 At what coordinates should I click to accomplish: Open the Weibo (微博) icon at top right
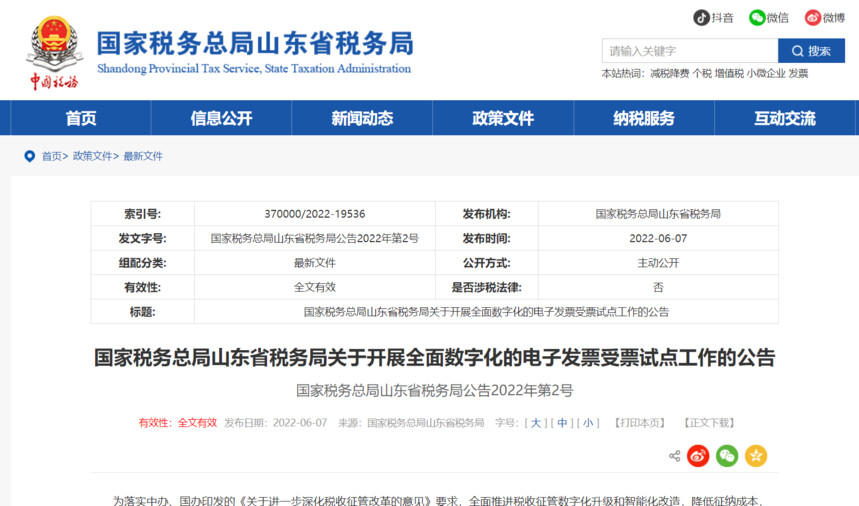click(x=813, y=18)
